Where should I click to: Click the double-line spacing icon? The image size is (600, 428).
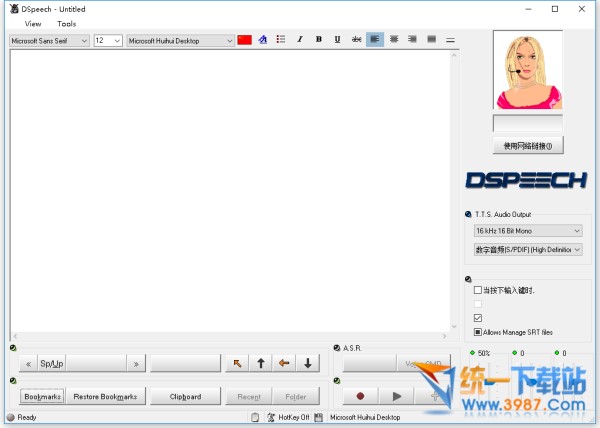coord(450,39)
